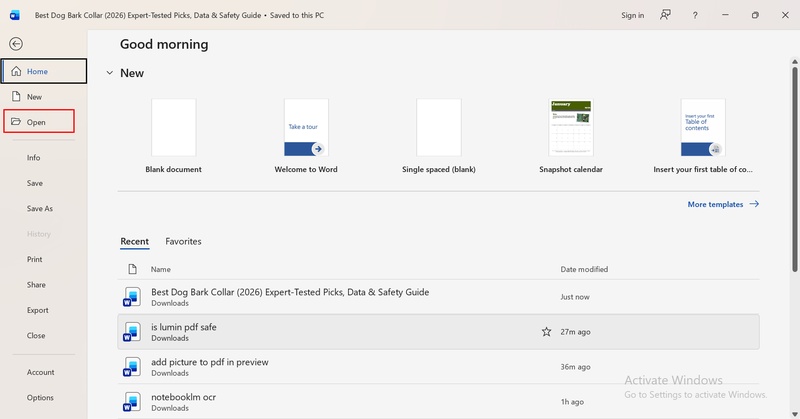The width and height of the screenshot is (800, 419).
Task: Open 'add picture to pdf in preview' document
Action: [438, 367]
